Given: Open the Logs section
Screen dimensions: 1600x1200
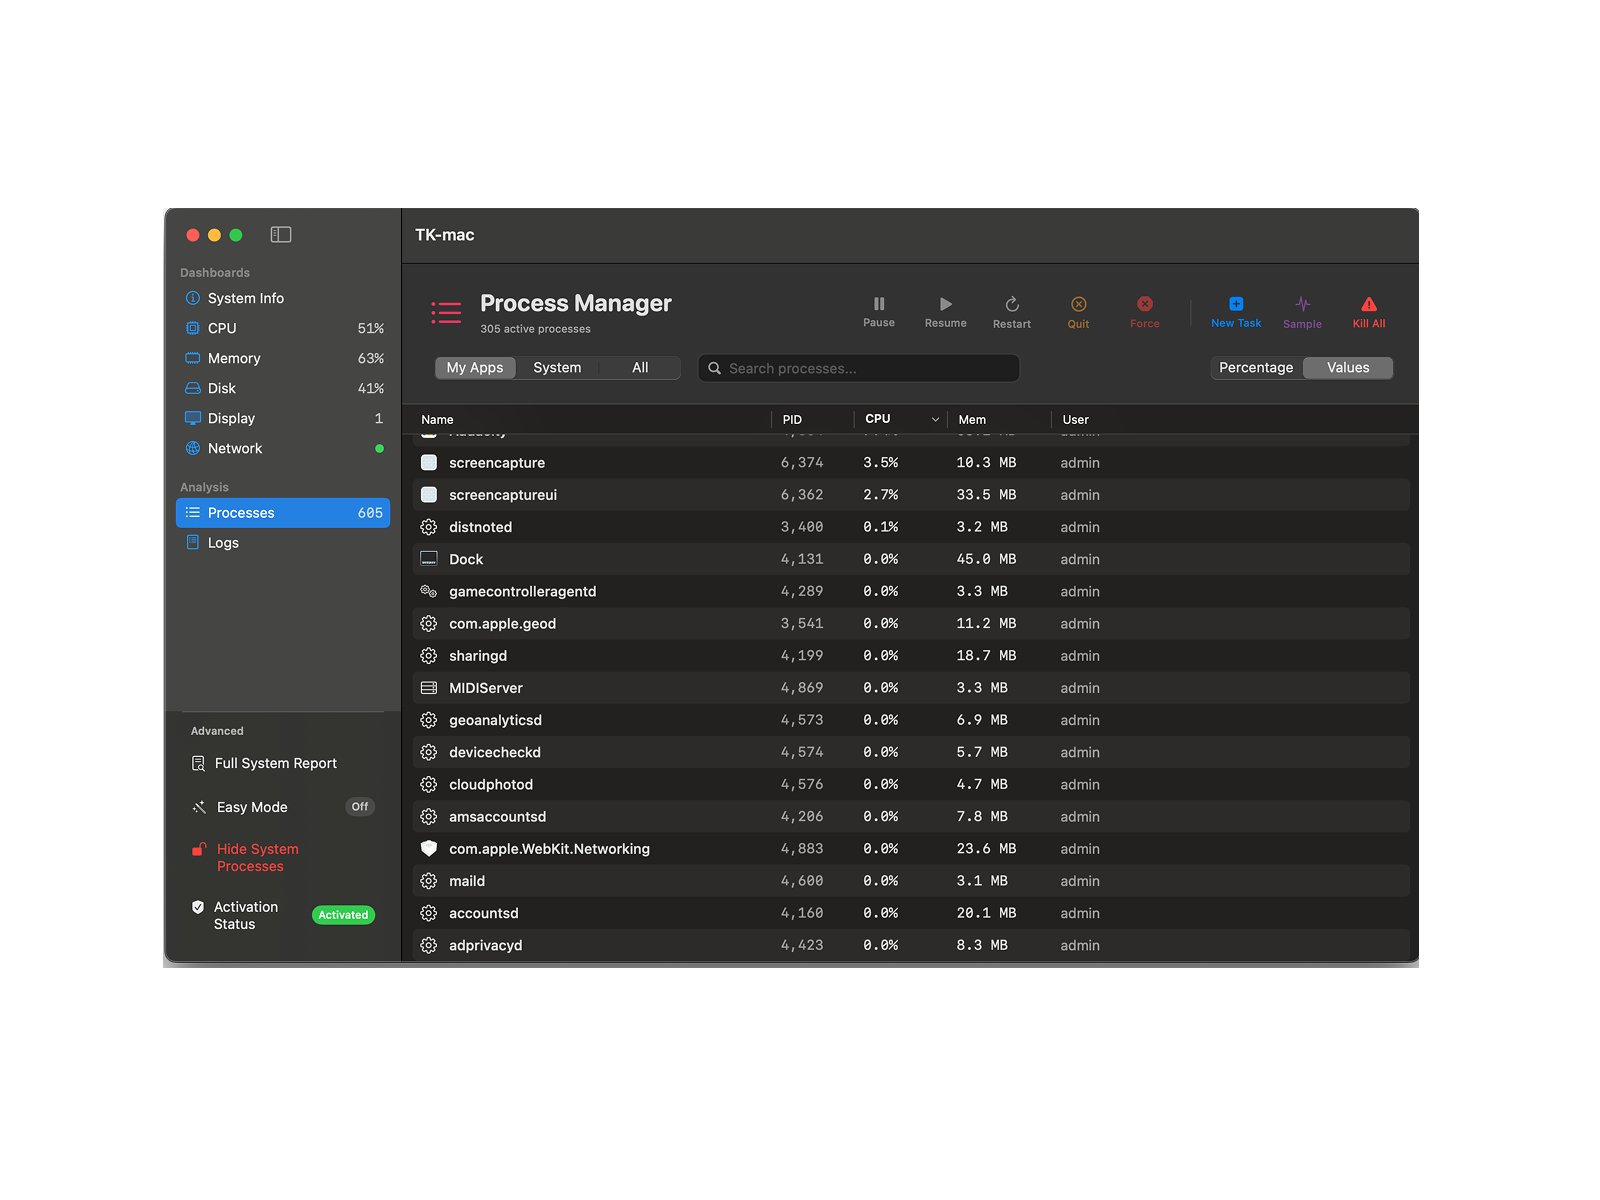Looking at the screenshot, I should [x=283, y=542].
